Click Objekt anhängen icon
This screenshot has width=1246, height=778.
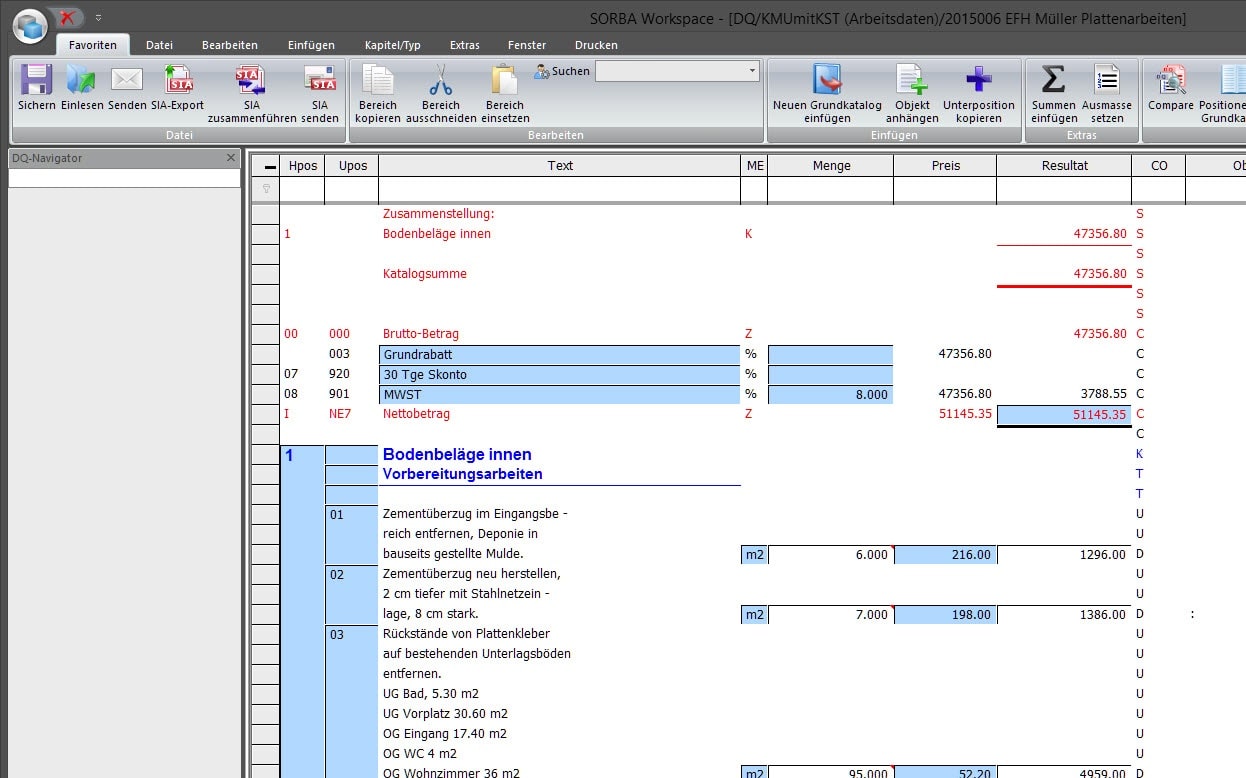[x=912, y=80]
